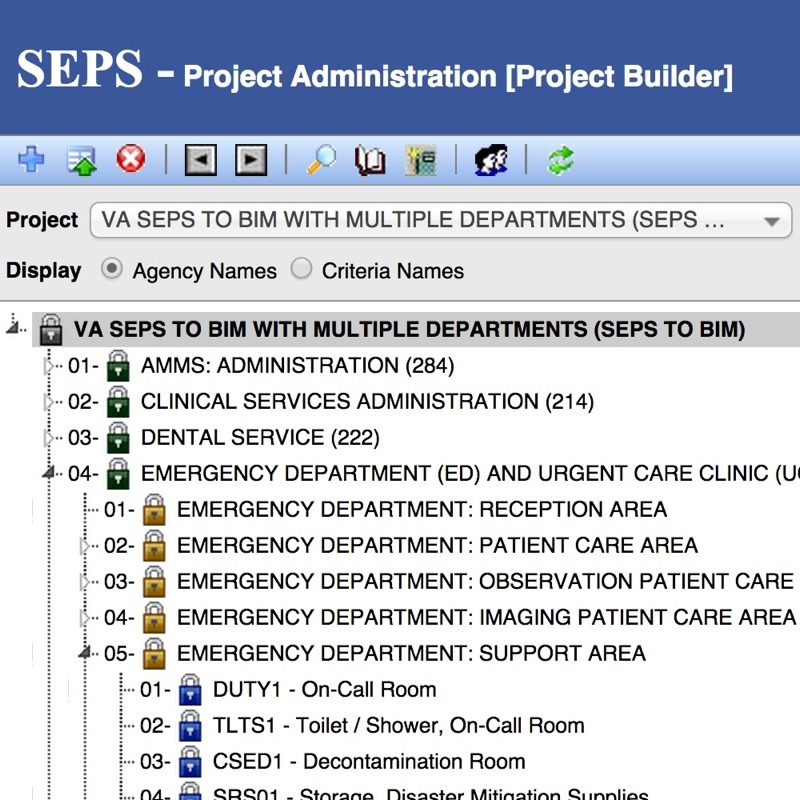Click the green refresh arrows icon
Viewport: 800px width, 800px height.
(561, 161)
